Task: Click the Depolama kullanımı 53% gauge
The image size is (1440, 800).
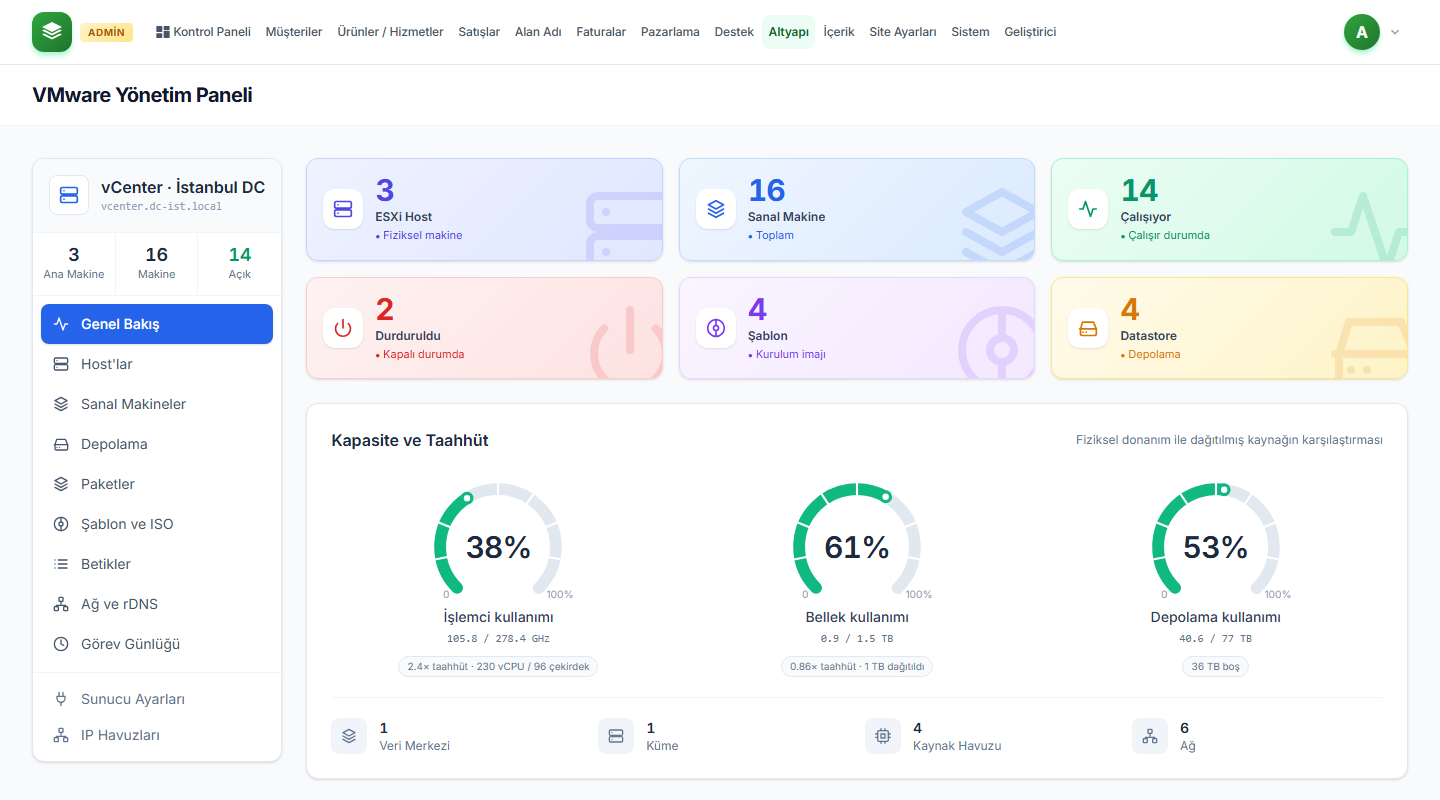Action: point(1216,541)
